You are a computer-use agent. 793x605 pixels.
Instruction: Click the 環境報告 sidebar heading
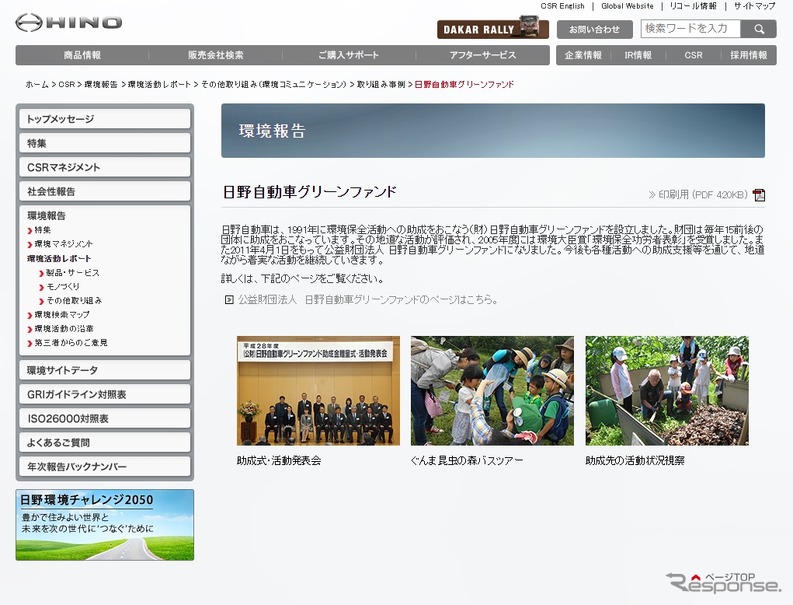click(x=47, y=216)
